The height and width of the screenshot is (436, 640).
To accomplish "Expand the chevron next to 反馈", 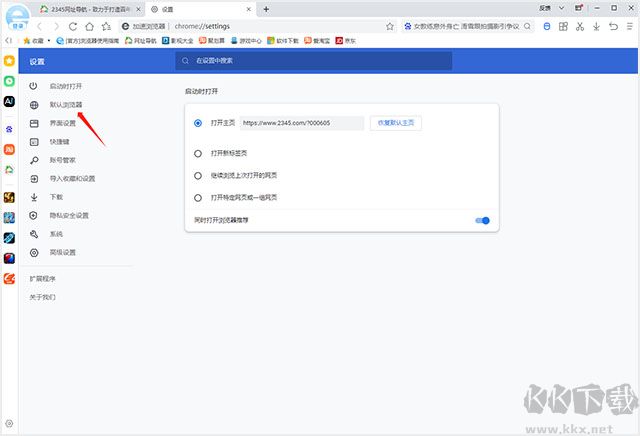I will pyautogui.click(x=561, y=8).
